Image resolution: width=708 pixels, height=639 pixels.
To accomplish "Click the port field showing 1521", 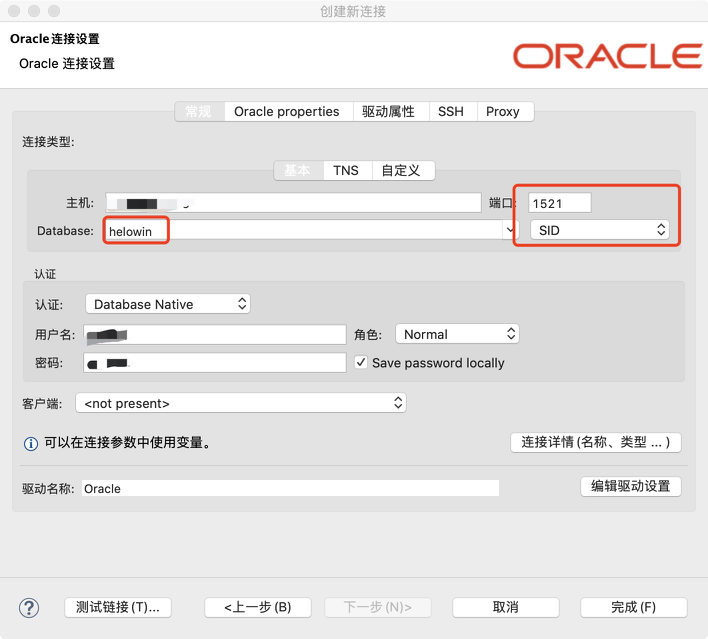I will point(559,203).
